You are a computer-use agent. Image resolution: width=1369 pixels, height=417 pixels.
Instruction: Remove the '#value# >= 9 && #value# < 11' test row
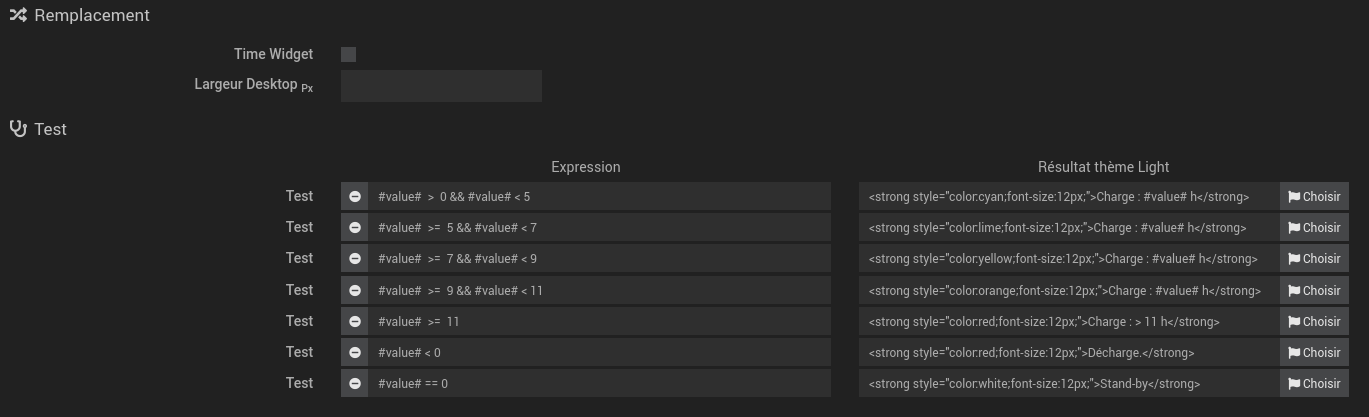tap(355, 290)
